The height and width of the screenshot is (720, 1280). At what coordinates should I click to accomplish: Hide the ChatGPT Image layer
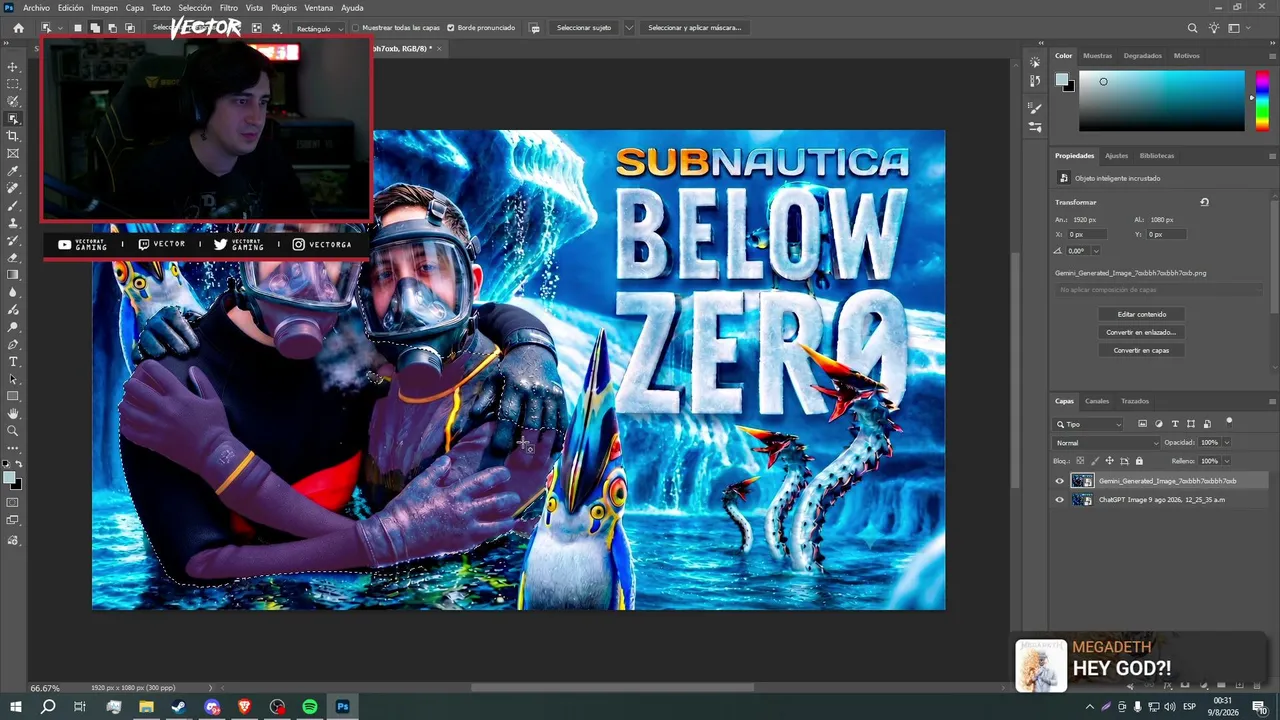[x=1060, y=500]
